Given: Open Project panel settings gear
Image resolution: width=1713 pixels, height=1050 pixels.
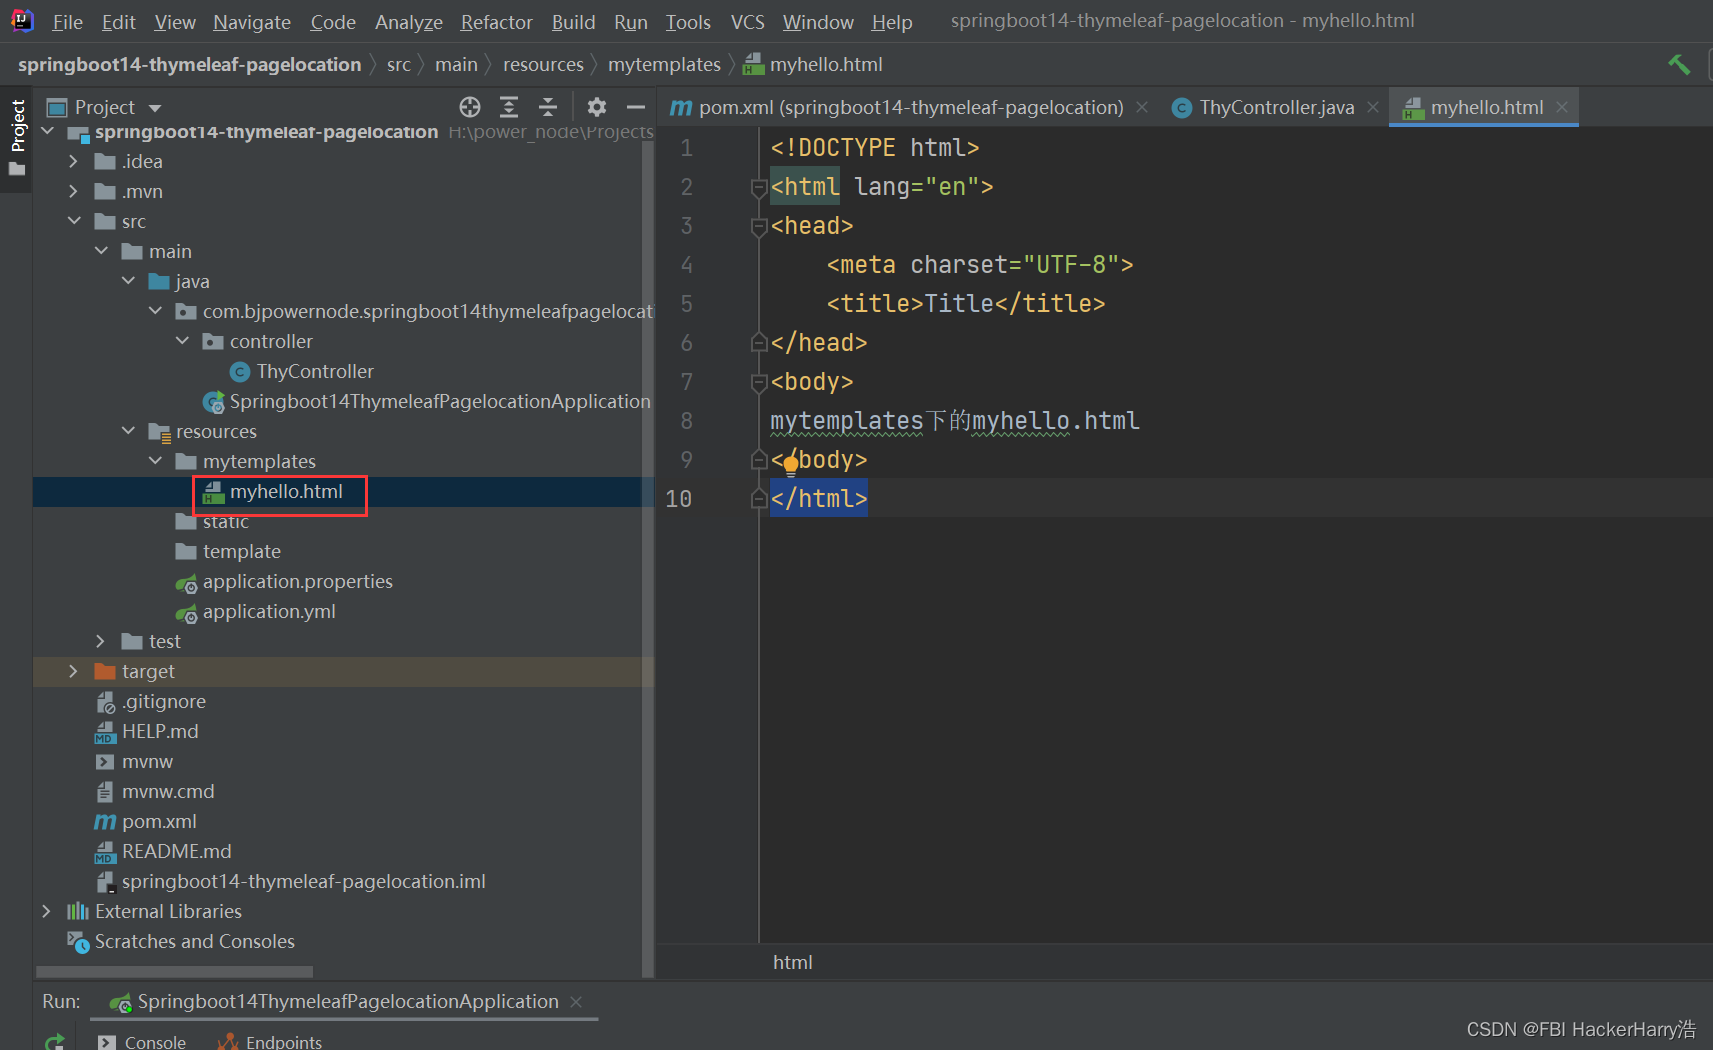Looking at the screenshot, I should point(597,107).
